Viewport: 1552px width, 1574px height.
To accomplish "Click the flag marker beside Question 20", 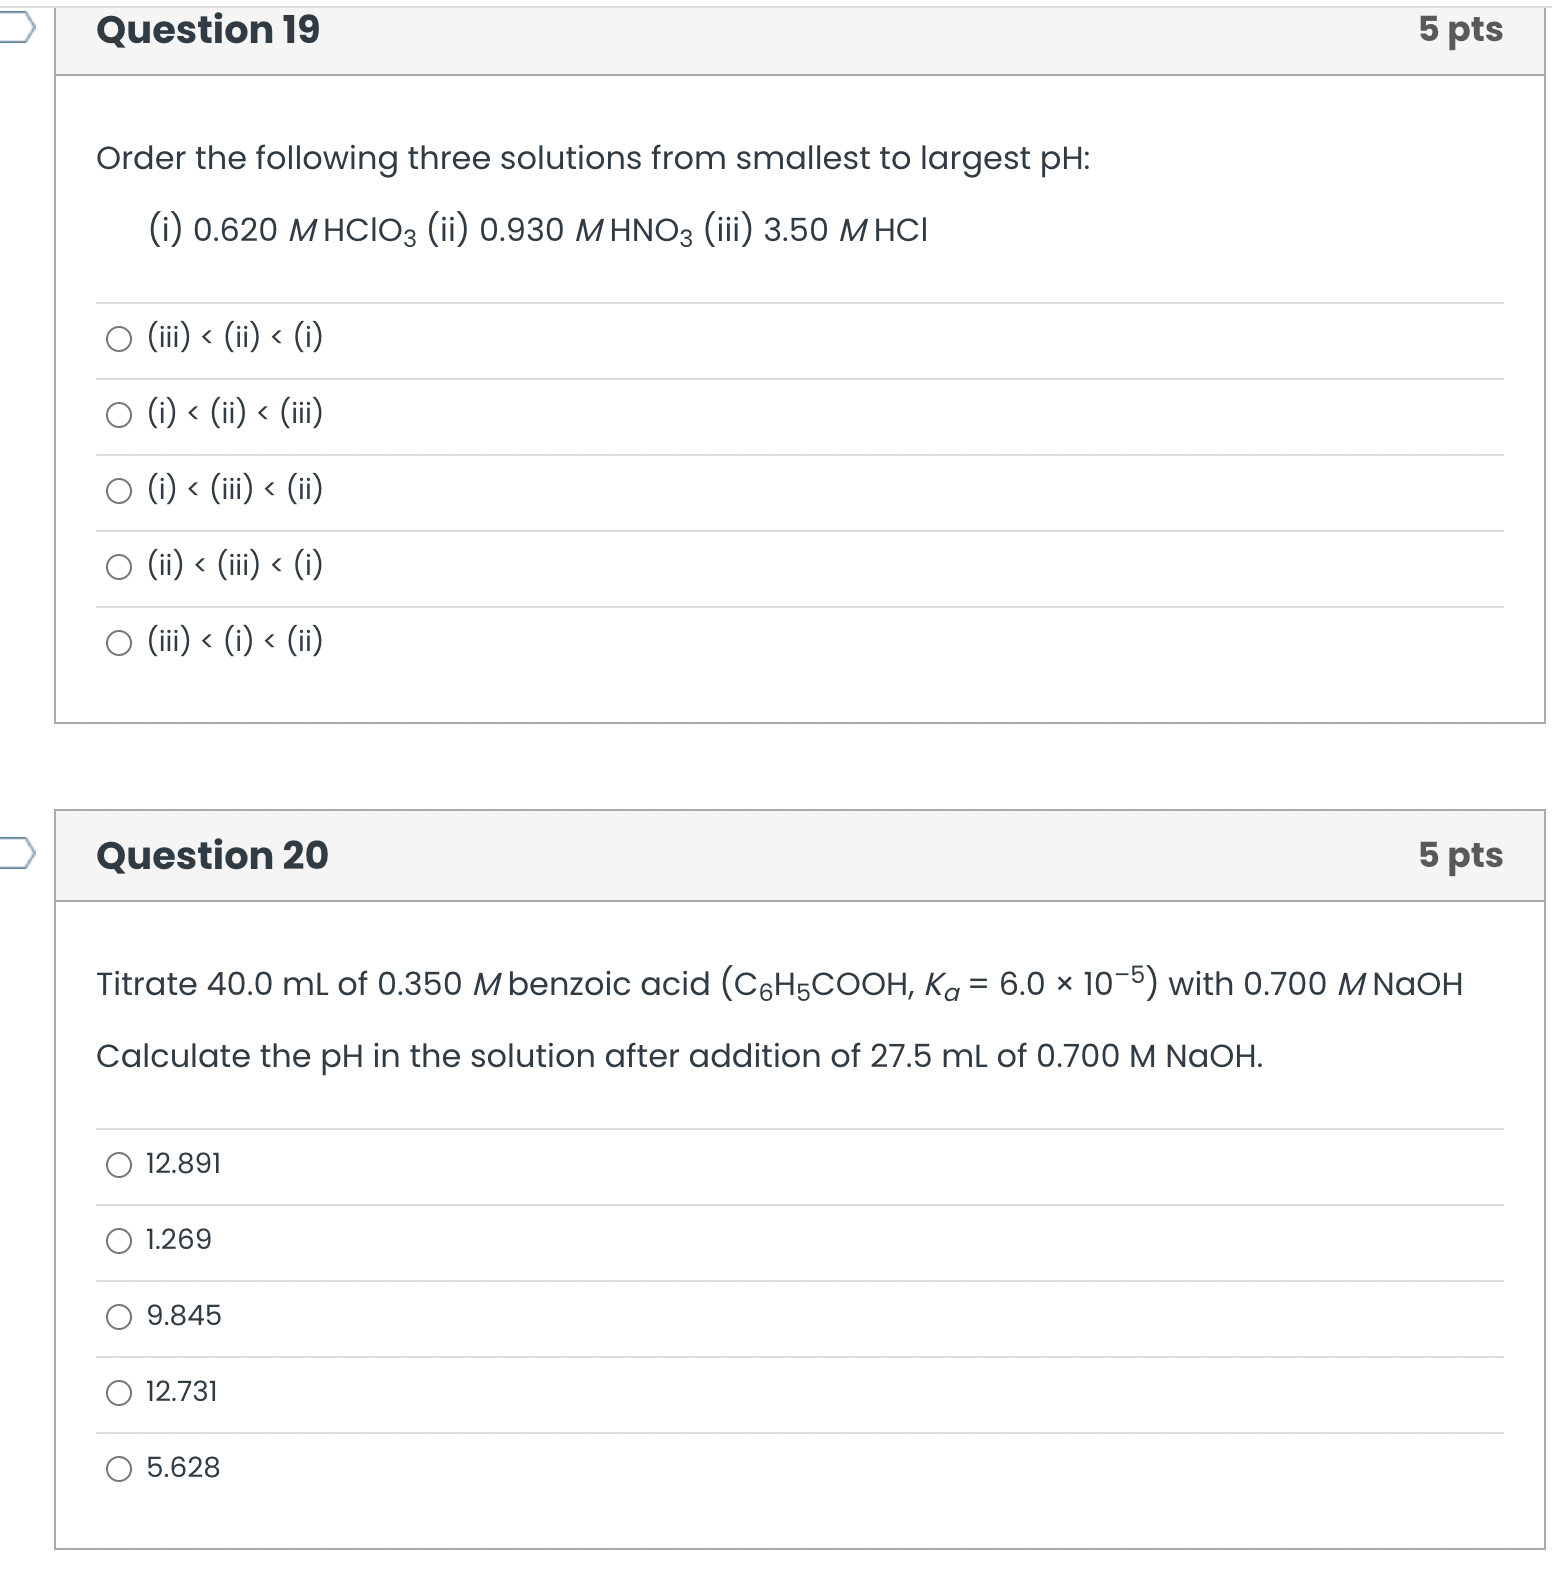I will [x=18, y=855].
